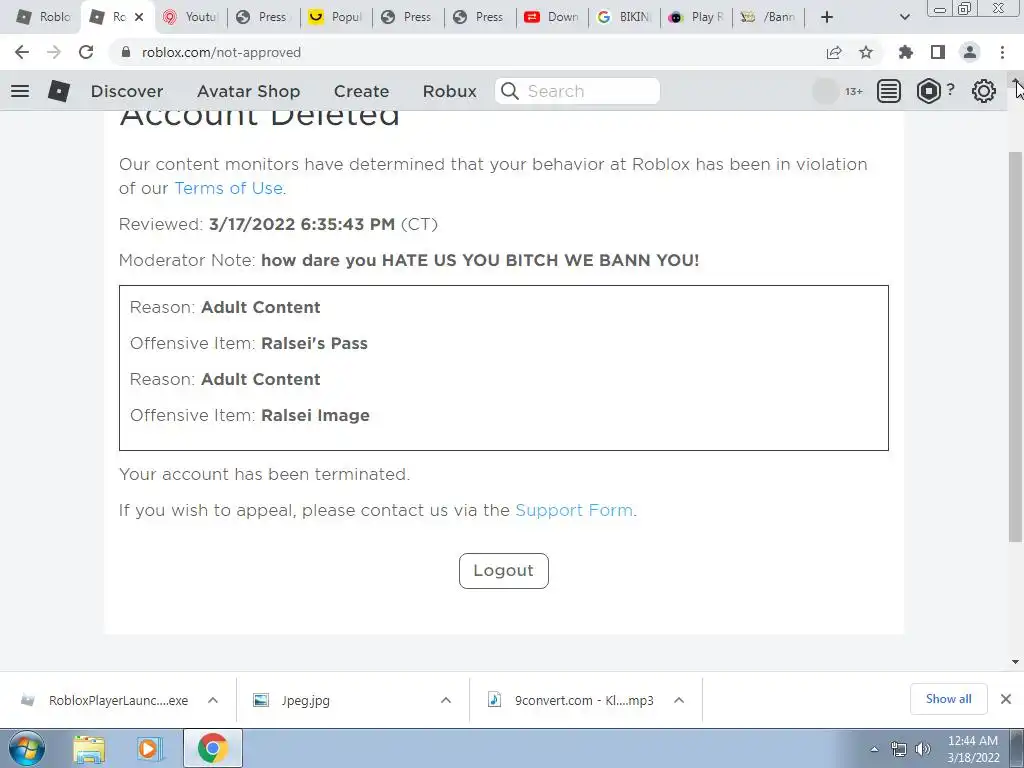Switch to the Popul tab
The width and height of the screenshot is (1024, 768).
336,17
